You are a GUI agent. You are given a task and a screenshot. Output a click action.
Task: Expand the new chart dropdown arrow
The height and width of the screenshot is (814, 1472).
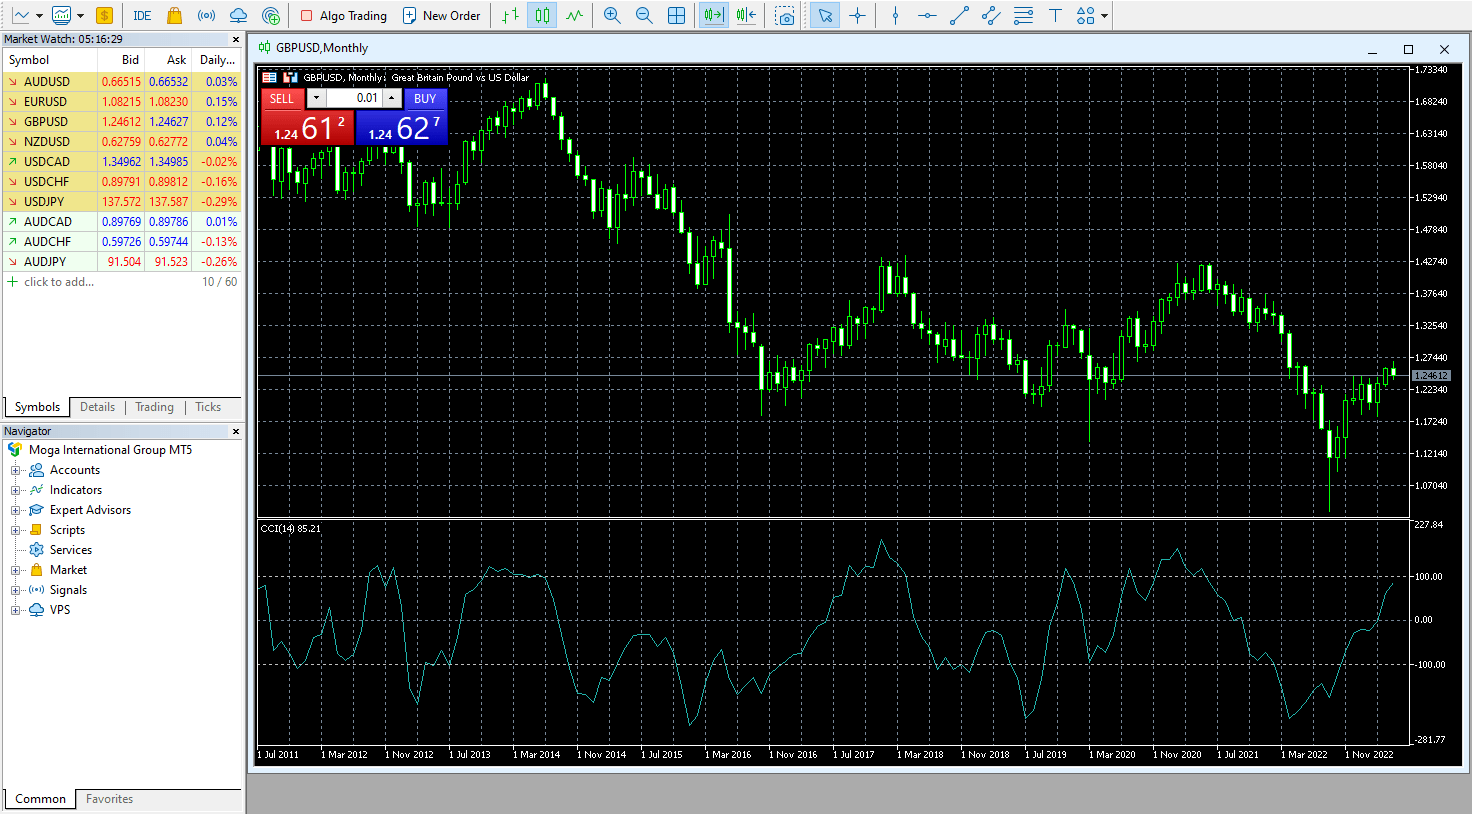39,16
